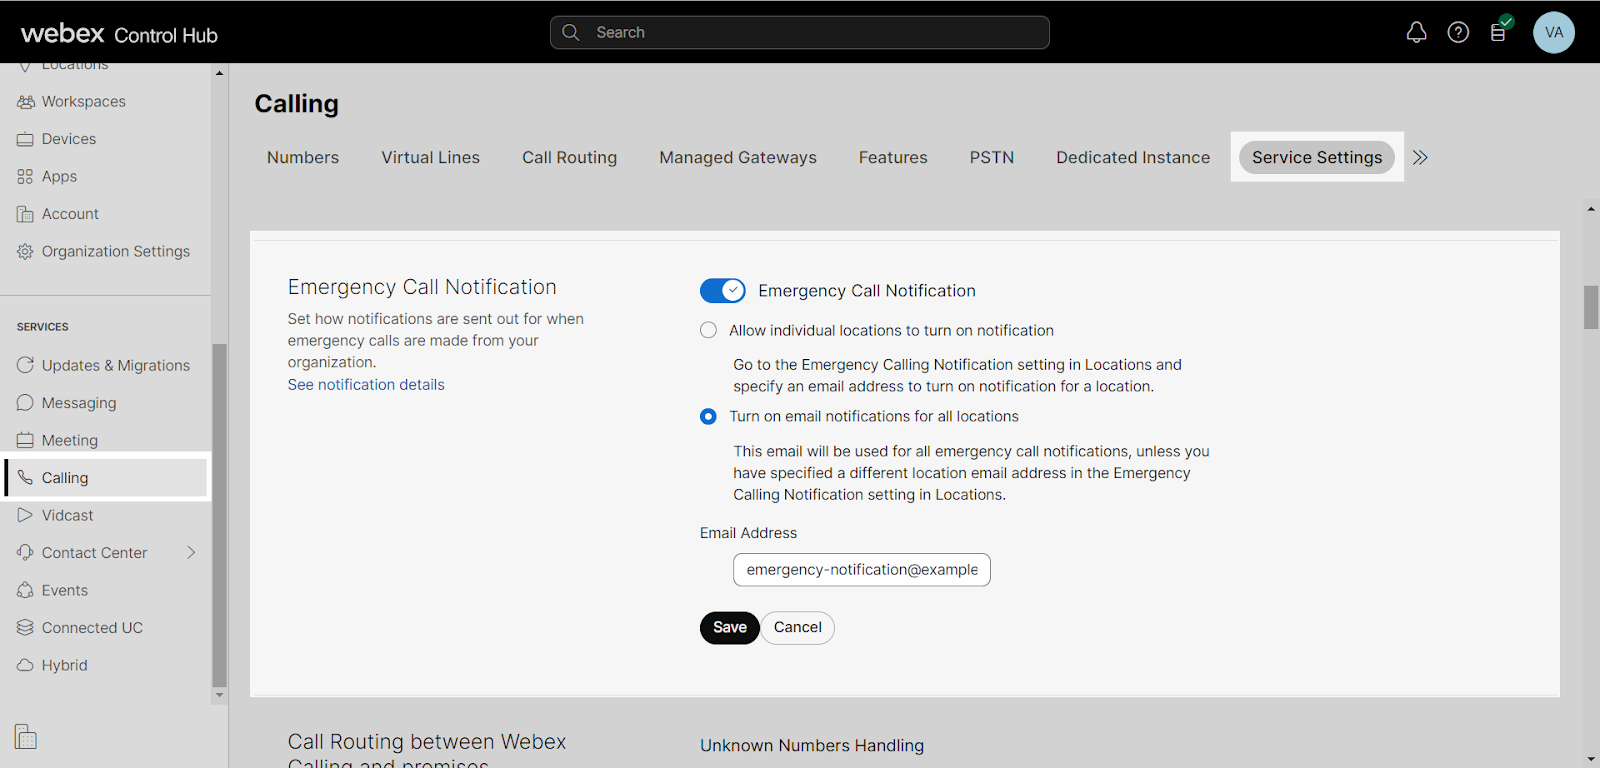
Task: Click the webex Control Hub logo
Action: click(119, 33)
